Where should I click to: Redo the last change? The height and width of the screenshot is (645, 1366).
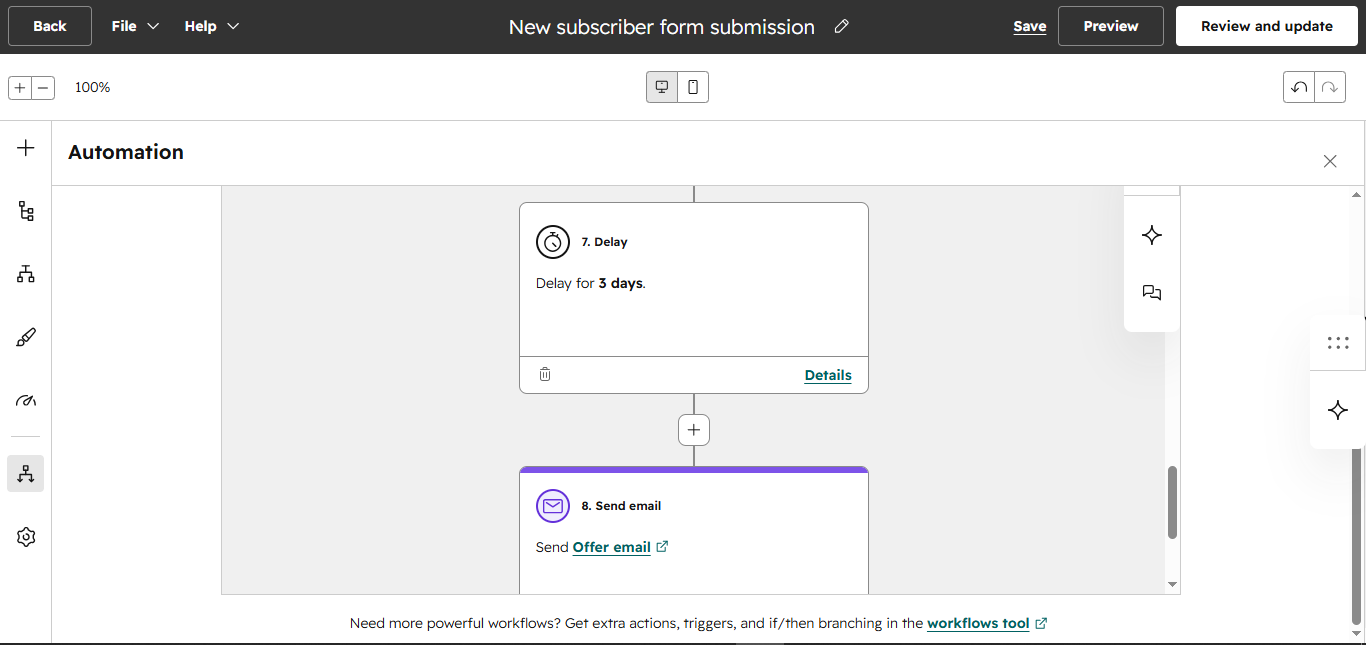coord(1329,87)
